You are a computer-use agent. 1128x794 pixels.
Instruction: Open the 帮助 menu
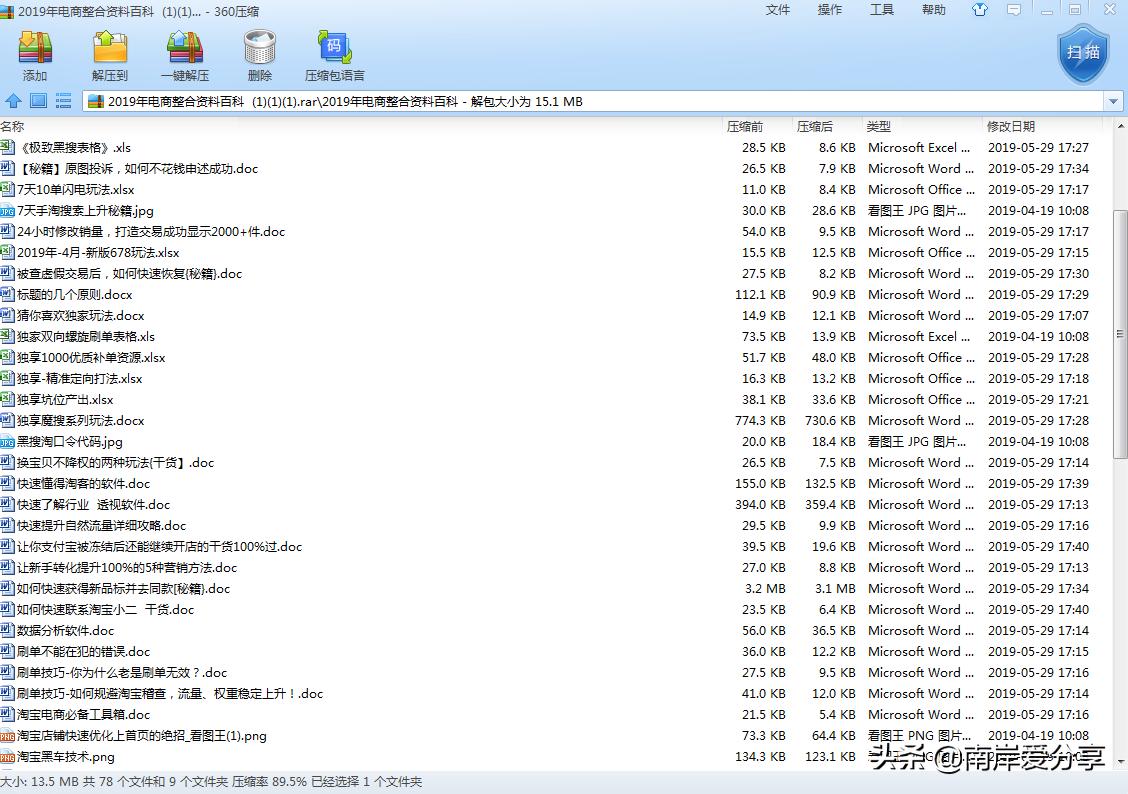(x=934, y=10)
